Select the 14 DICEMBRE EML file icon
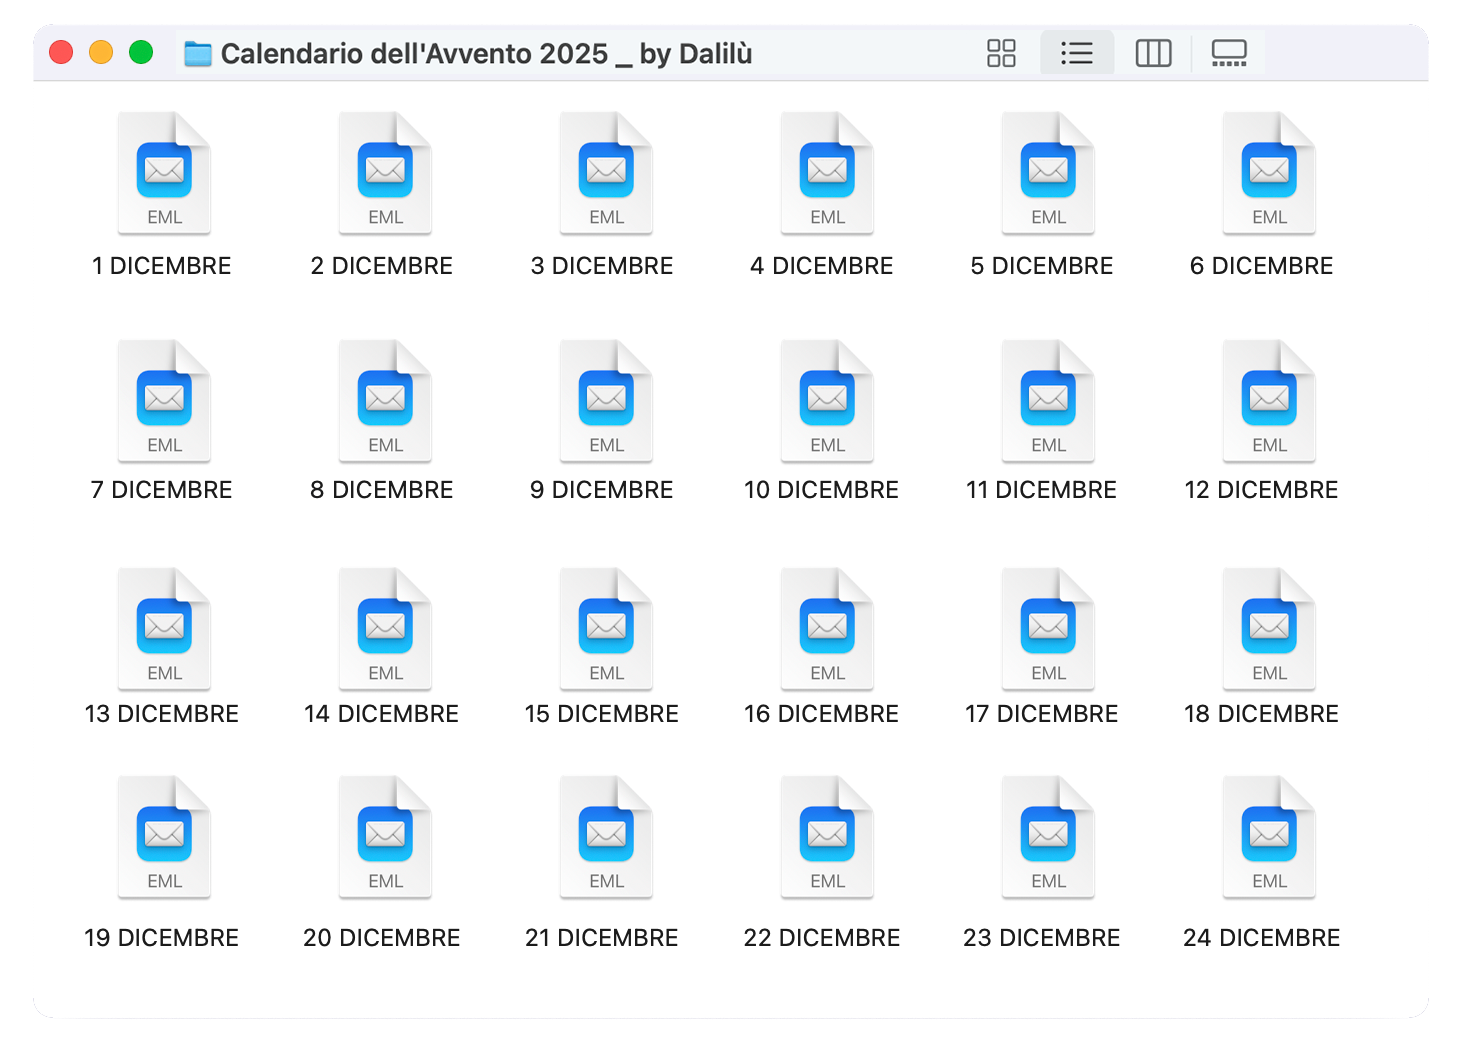 (386, 629)
